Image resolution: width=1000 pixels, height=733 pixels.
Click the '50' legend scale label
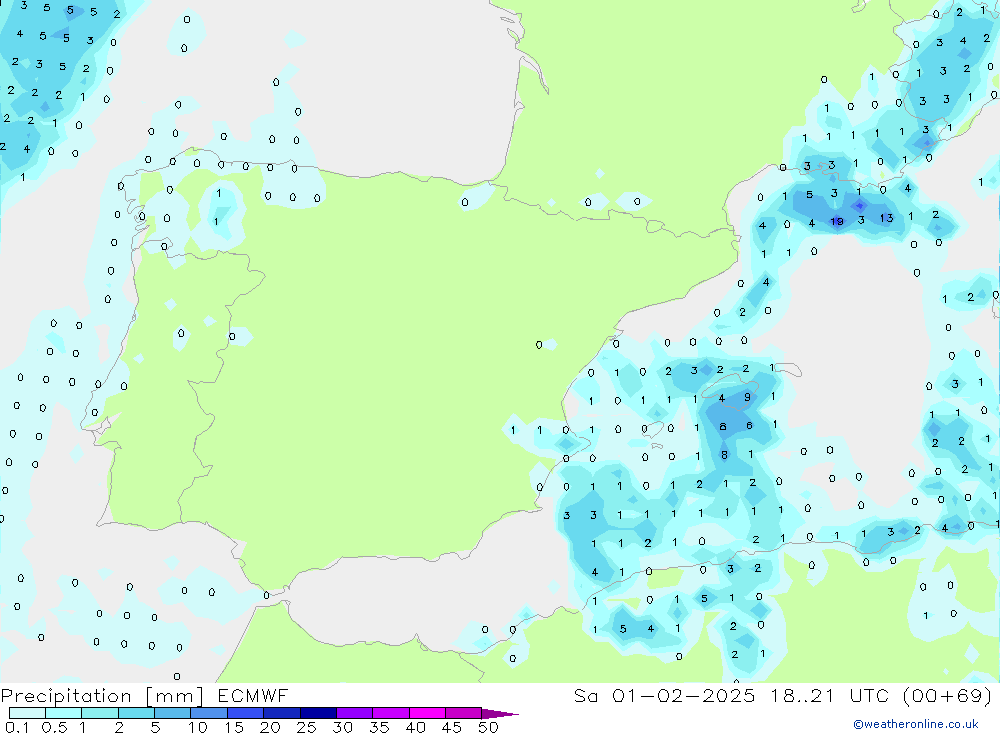click(488, 727)
